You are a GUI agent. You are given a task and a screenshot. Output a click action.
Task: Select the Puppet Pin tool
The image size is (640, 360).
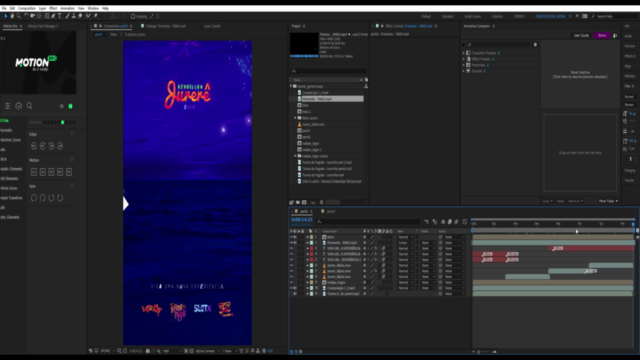click(x=96, y=16)
